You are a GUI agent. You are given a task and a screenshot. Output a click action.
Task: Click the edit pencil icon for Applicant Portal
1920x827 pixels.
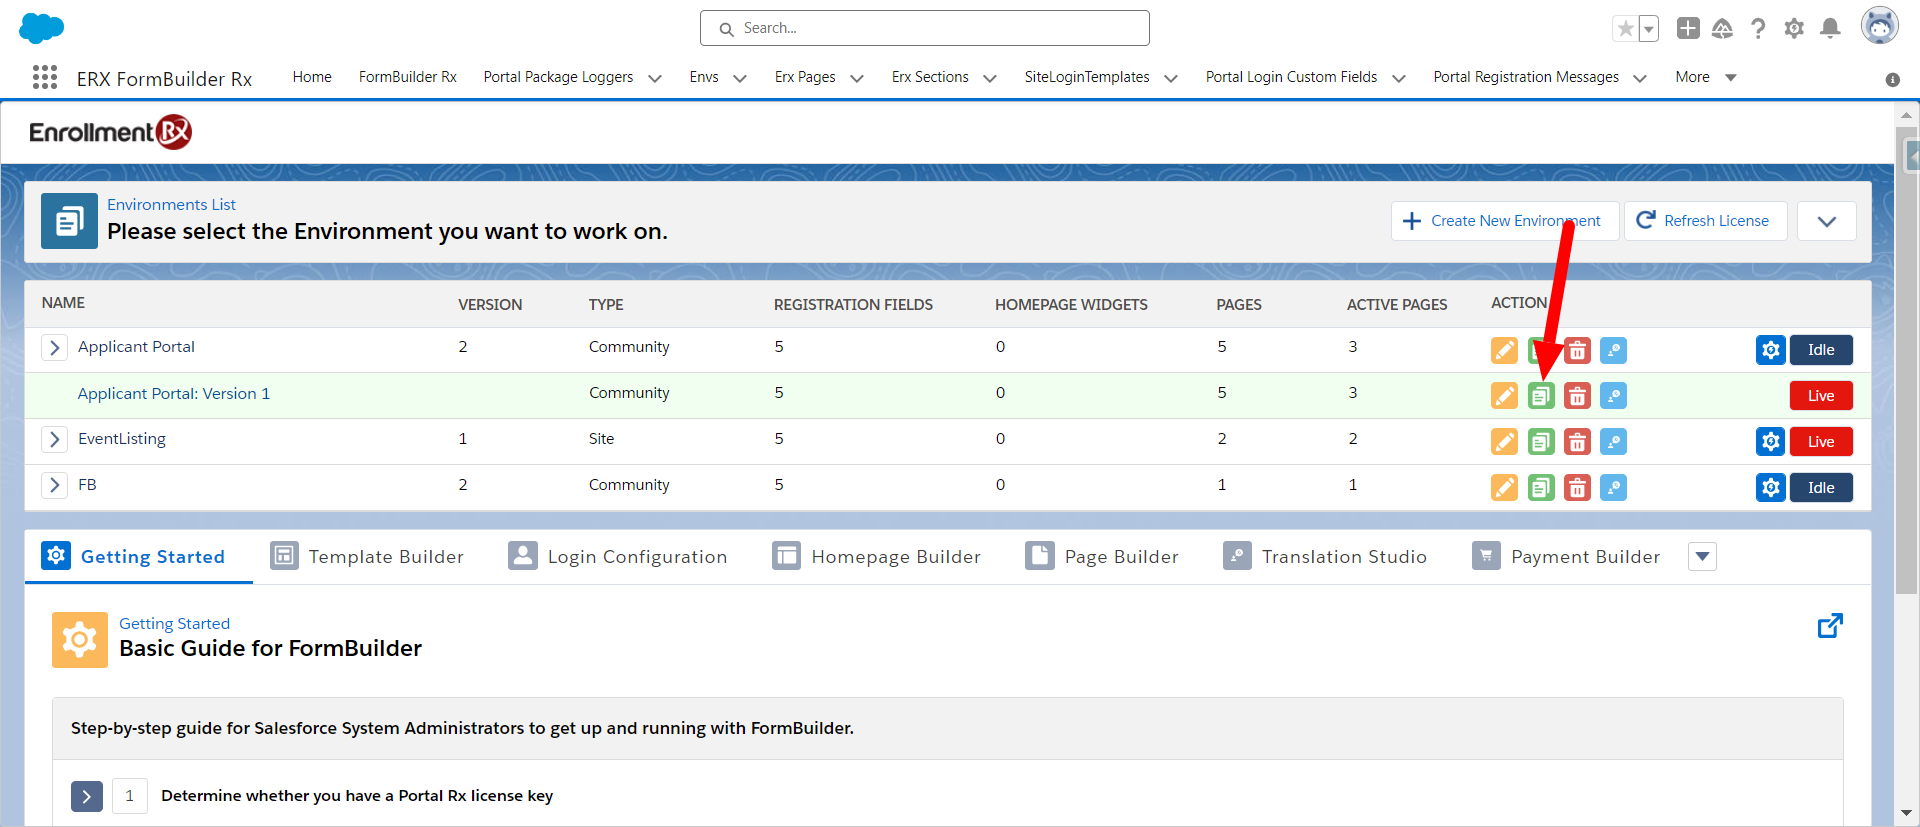coord(1504,350)
